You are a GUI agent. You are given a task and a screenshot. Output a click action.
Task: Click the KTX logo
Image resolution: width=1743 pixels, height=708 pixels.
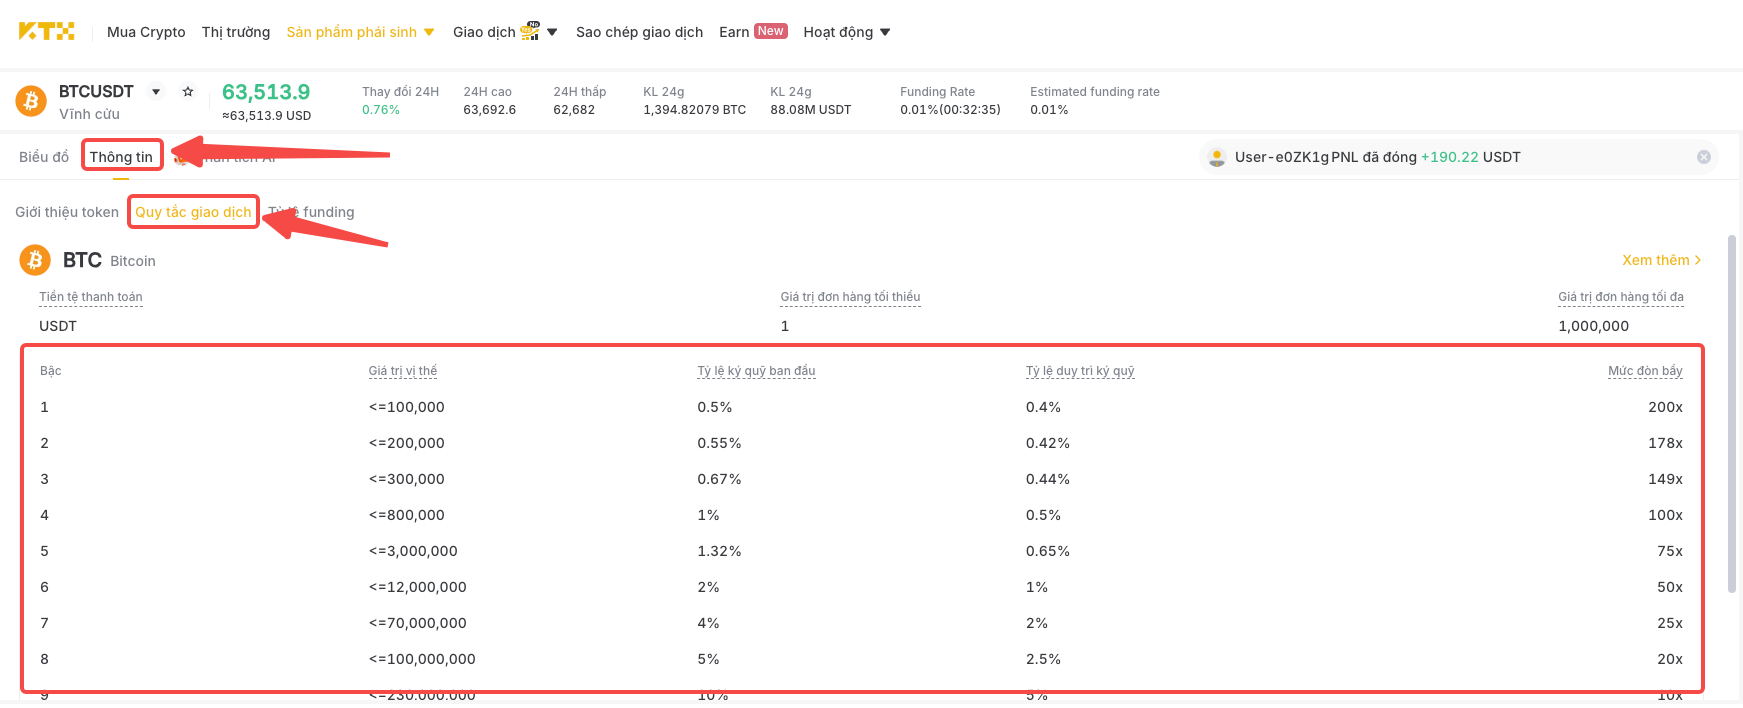(46, 31)
